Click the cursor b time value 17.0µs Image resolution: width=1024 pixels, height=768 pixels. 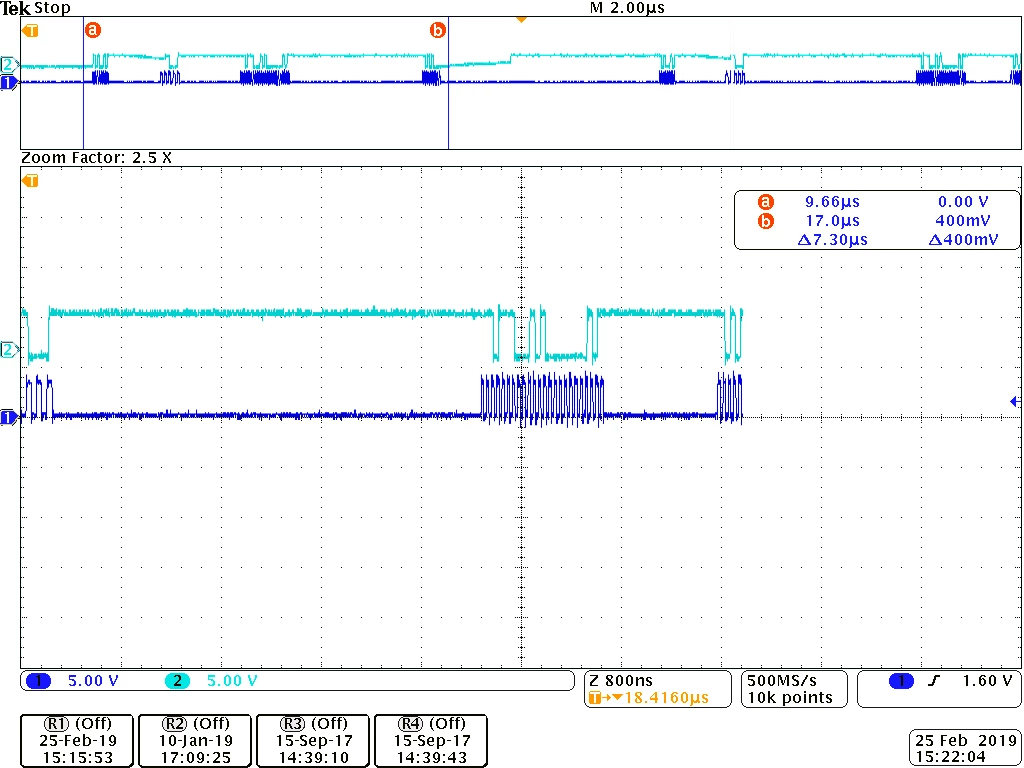pyautogui.click(x=832, y=221)
